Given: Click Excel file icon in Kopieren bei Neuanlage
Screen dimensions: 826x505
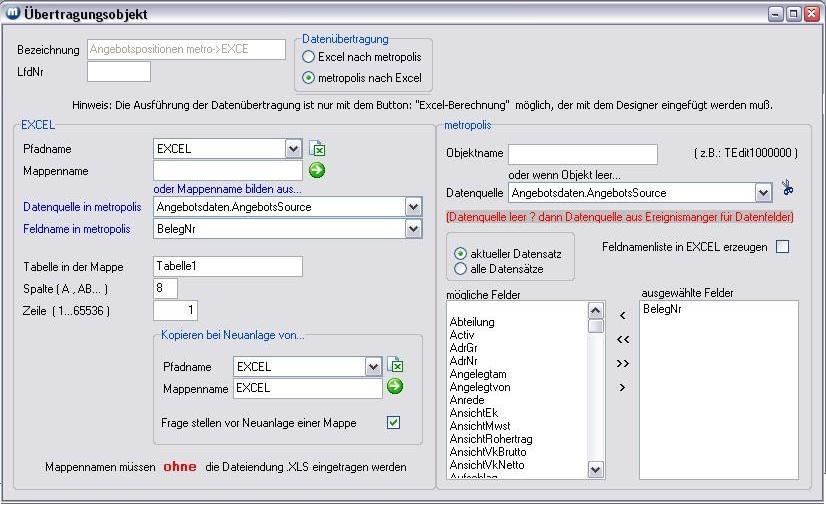Looking at the screenshot, I should 396,366.
